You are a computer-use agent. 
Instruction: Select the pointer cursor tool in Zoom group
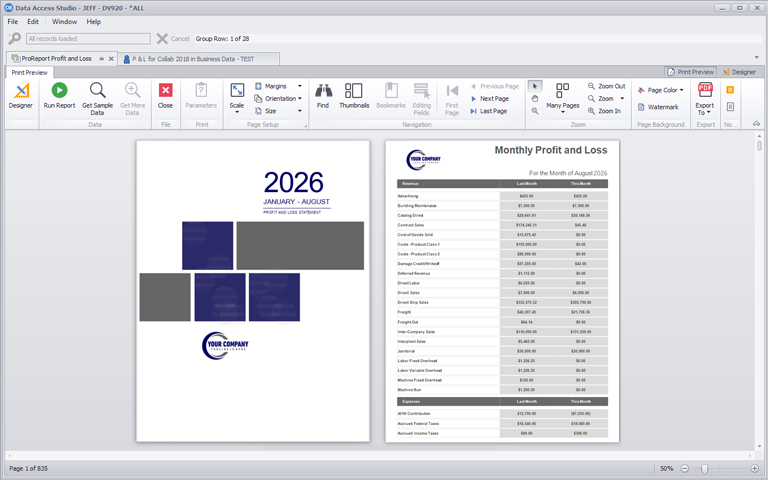[535, 87]
